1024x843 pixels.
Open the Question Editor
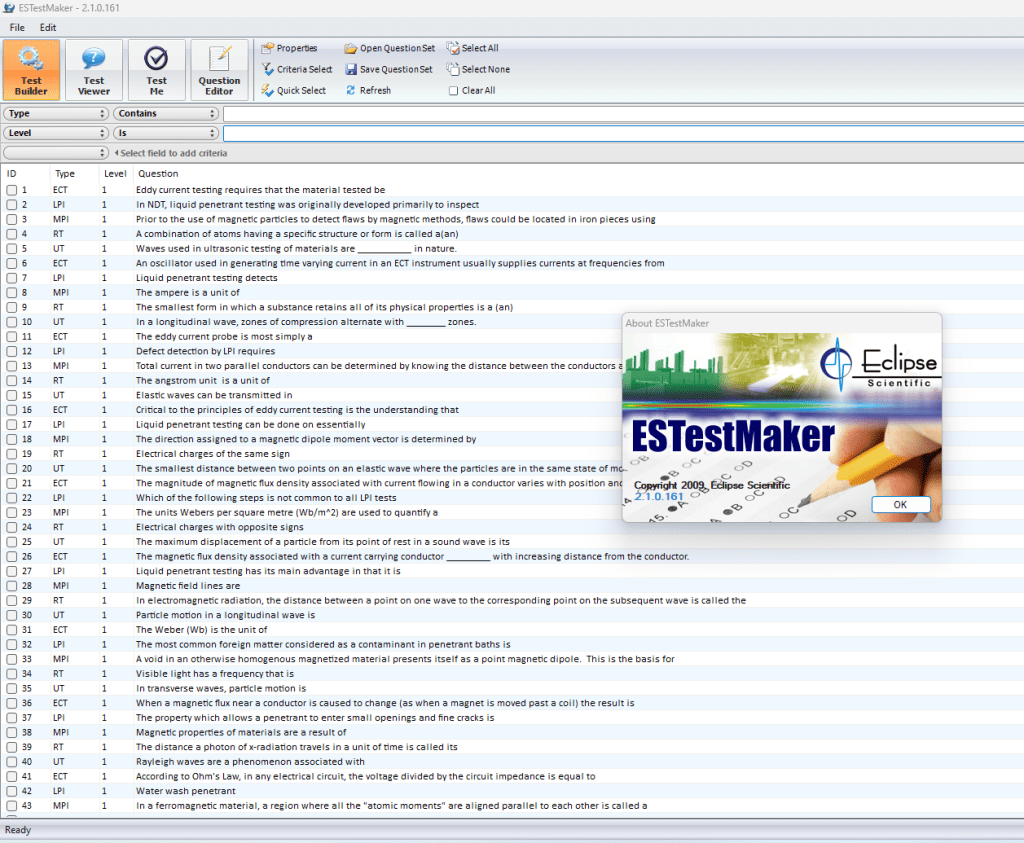click(219, 69)
